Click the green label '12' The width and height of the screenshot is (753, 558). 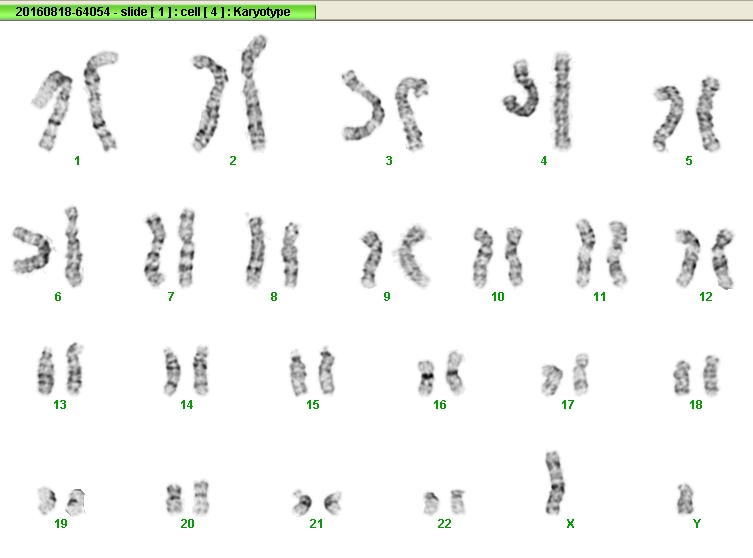click(x=705, y=297)
